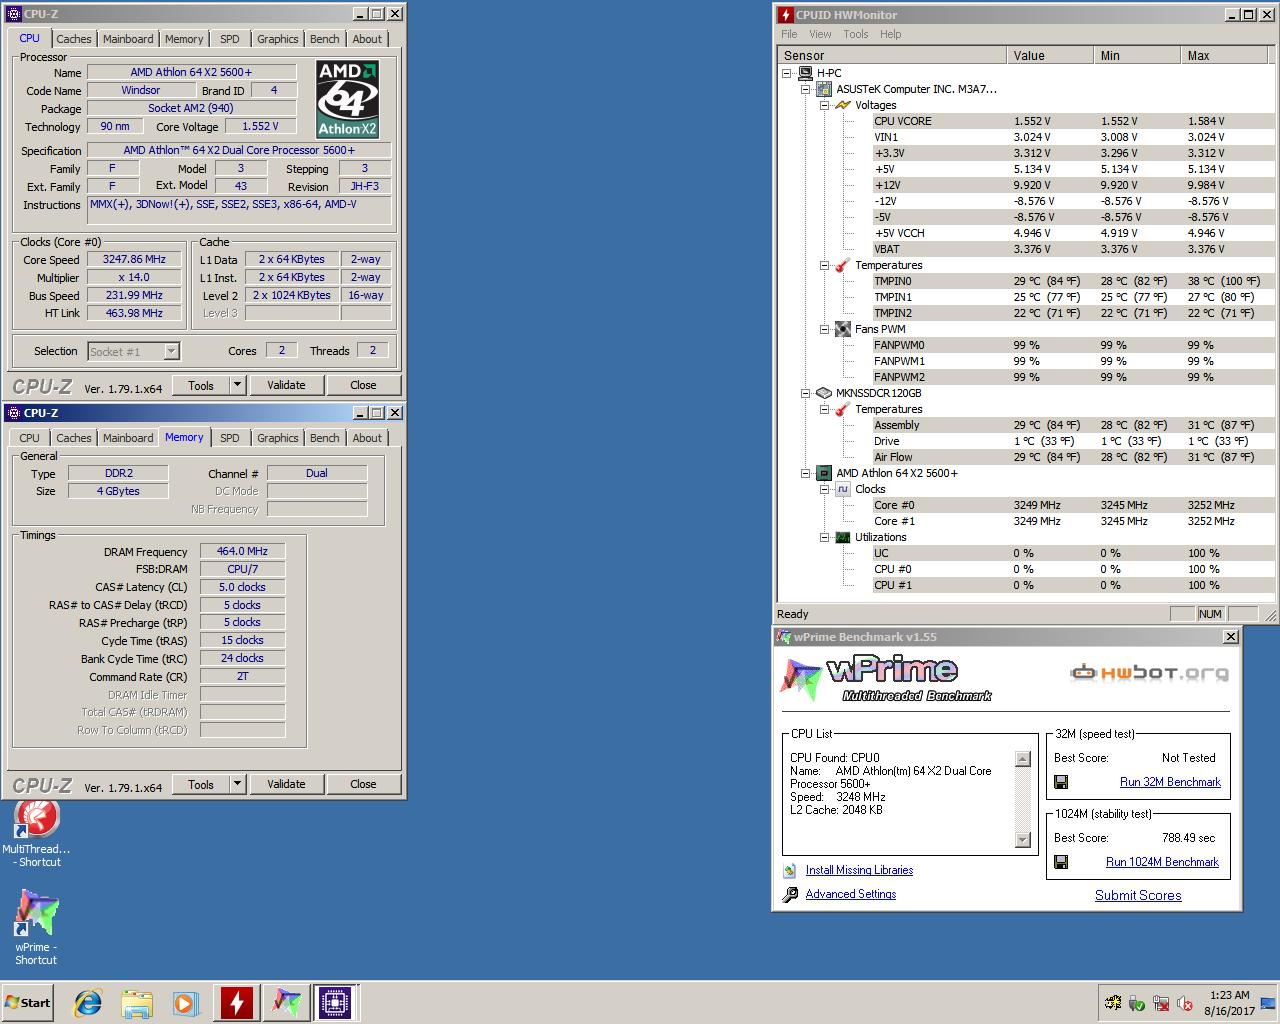Screen dimensions: 1280x1024
Task: Open Windows Explorer folder in taskbar
Action: (x=137, y=1003)
